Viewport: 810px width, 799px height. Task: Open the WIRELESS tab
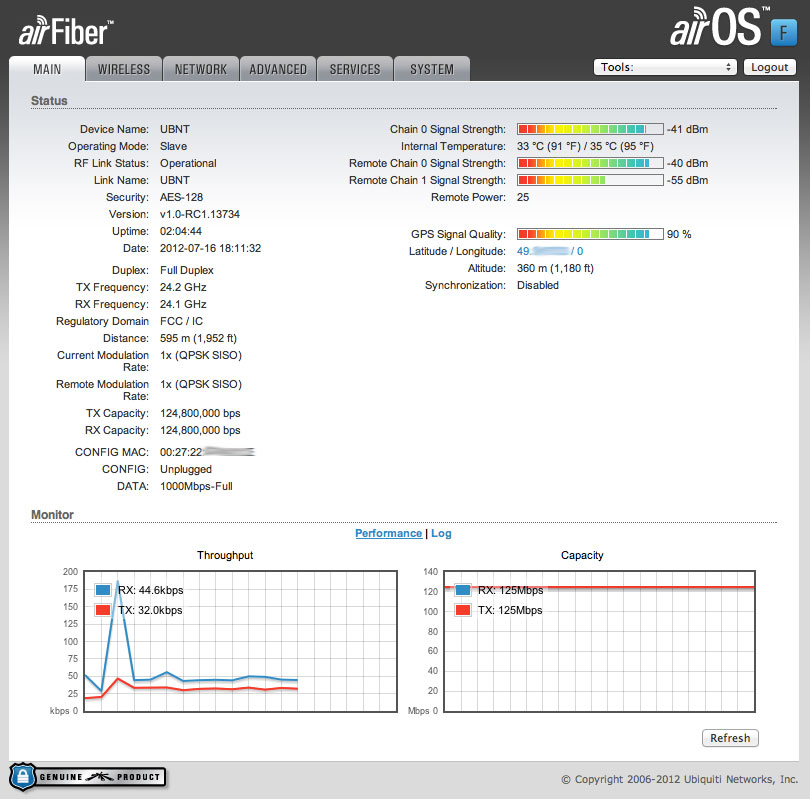point(124,69)
